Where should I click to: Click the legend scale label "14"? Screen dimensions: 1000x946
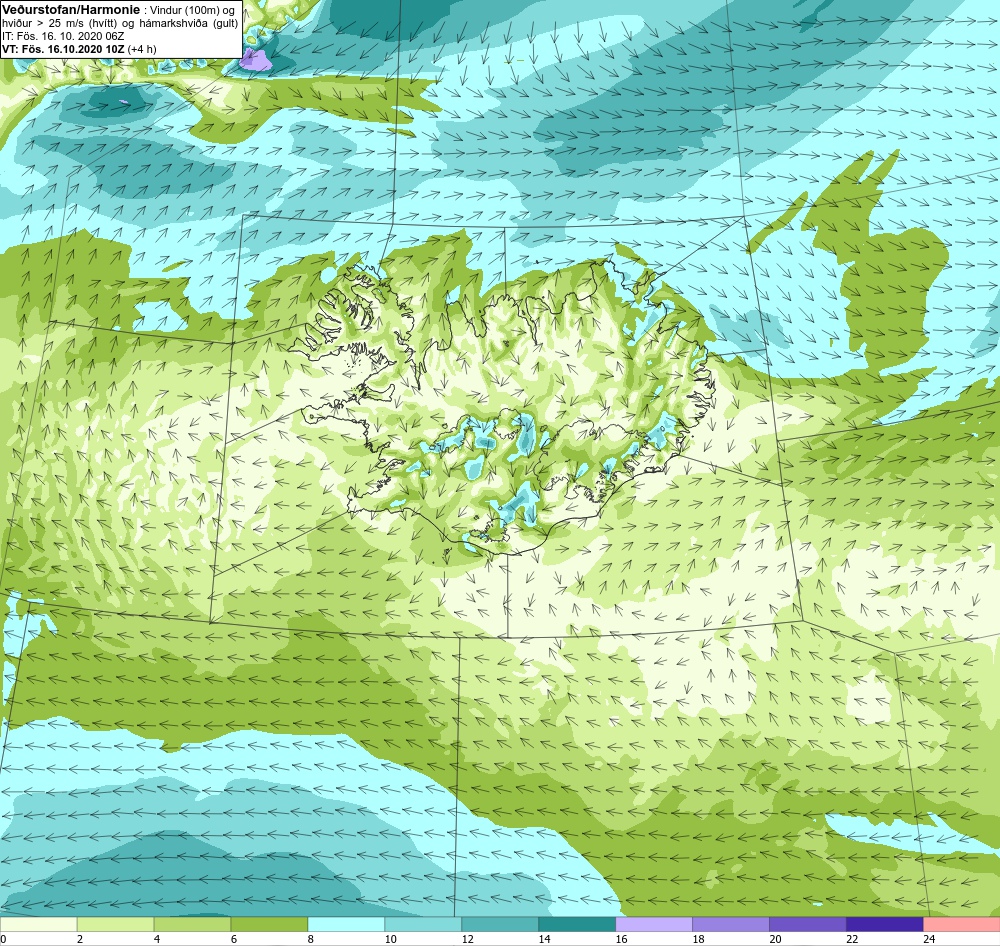pyautogui.click(x=545, y=939)
